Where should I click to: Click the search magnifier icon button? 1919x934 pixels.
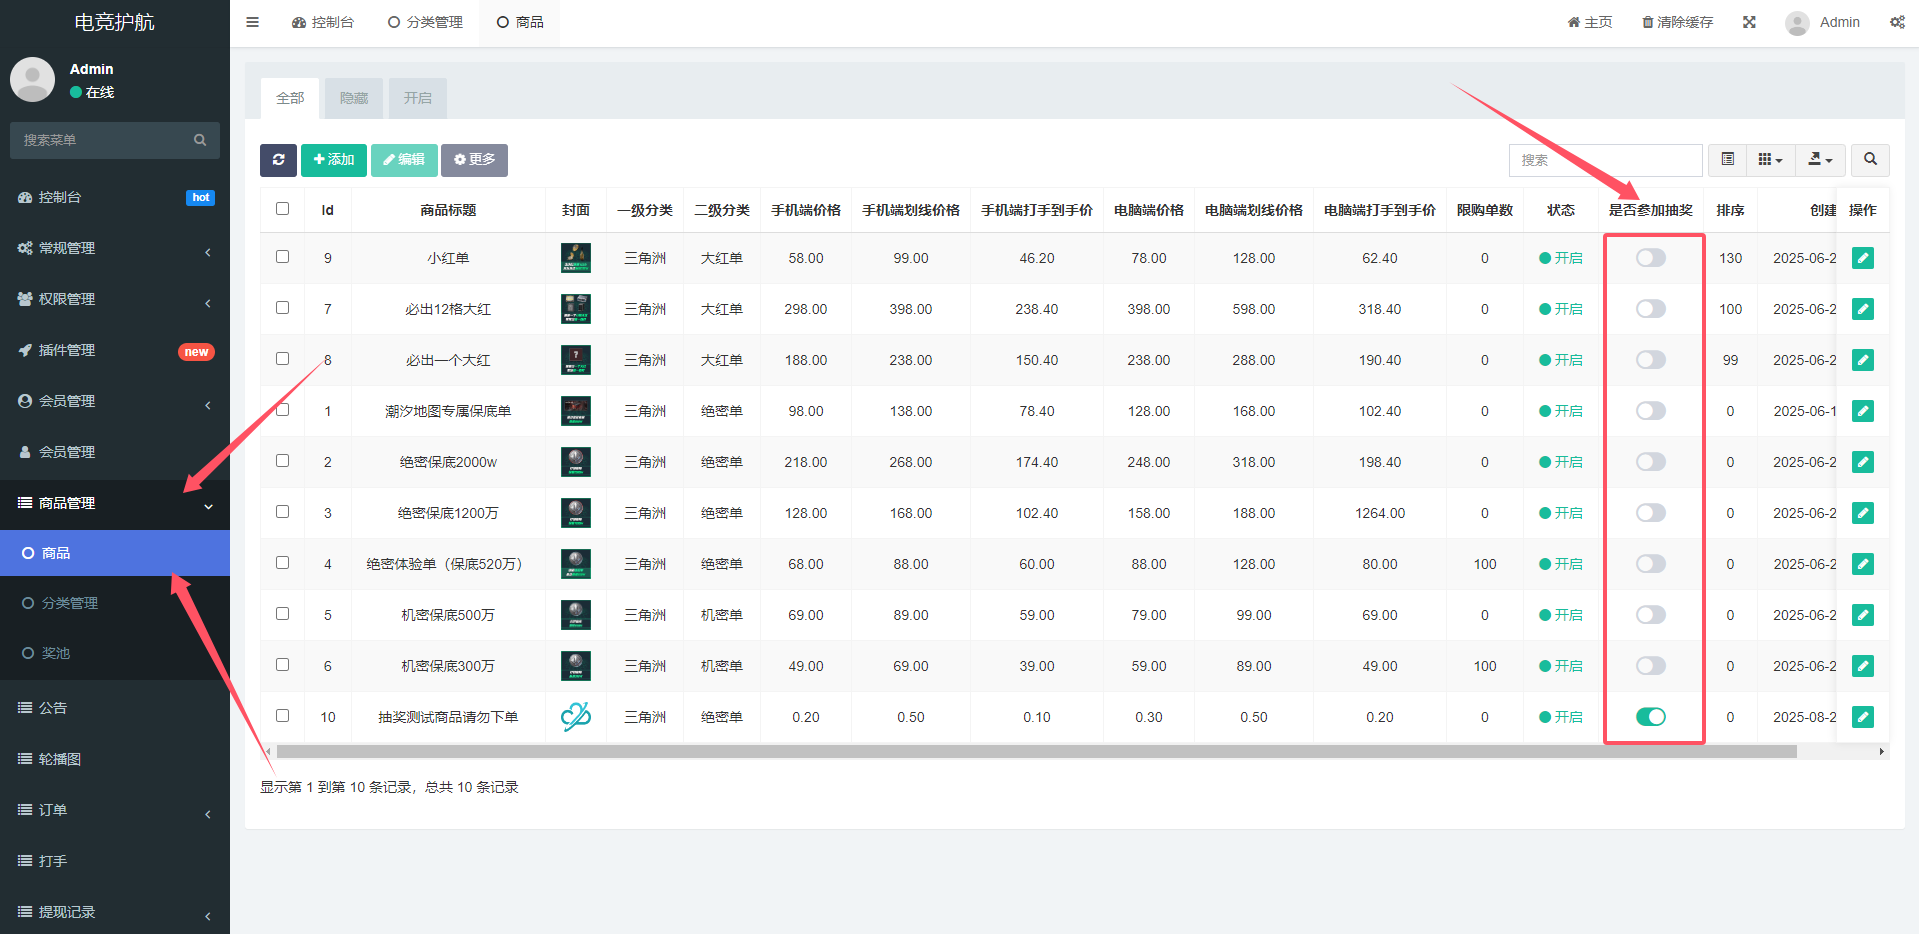point(1870,160)
